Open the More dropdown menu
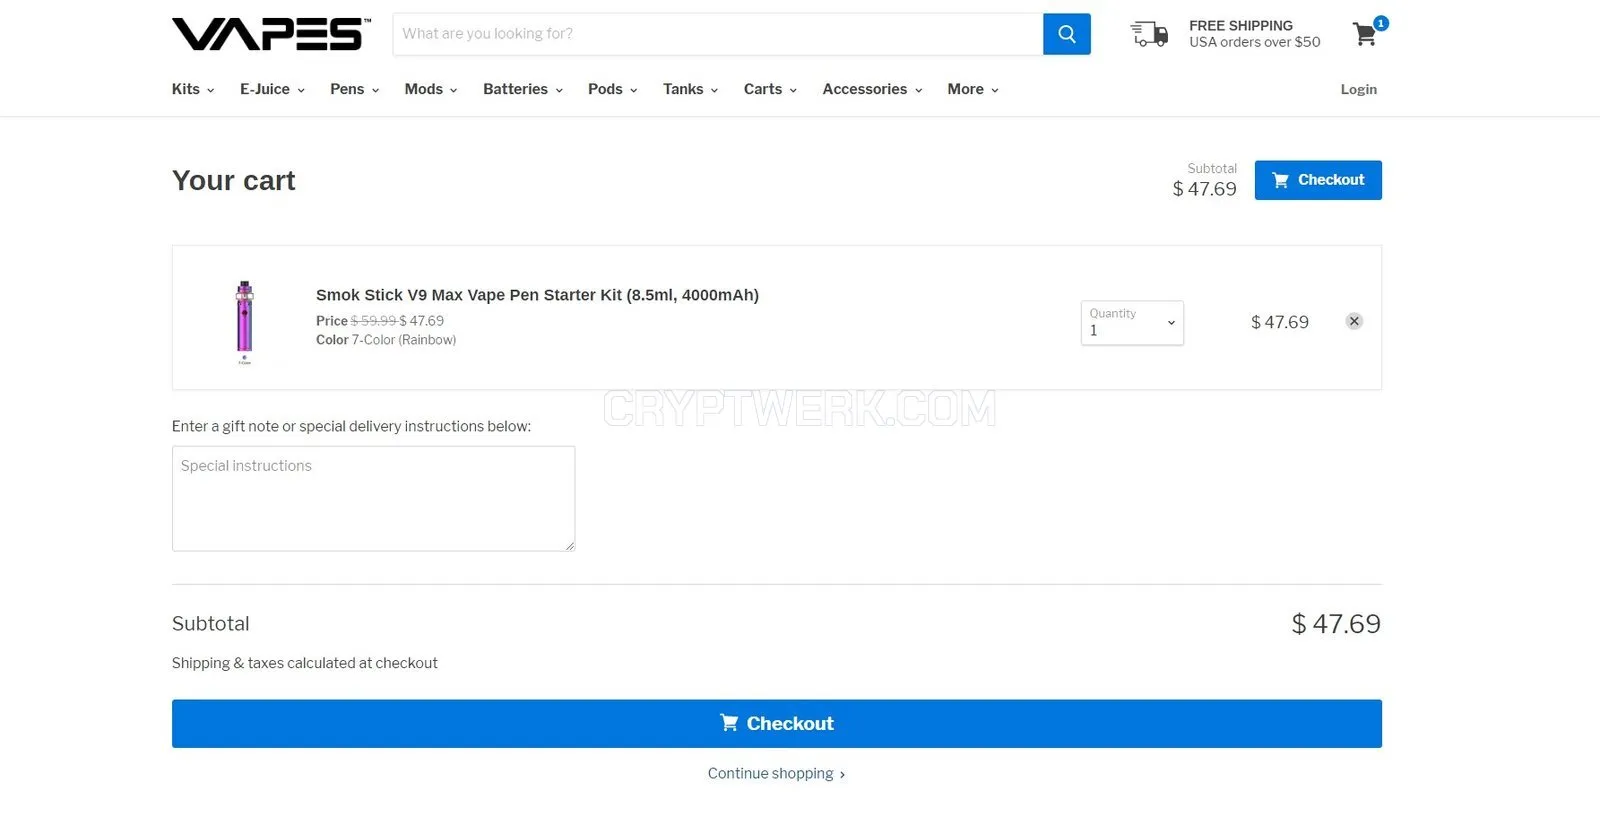1600x817 pixels. point(973,89)
